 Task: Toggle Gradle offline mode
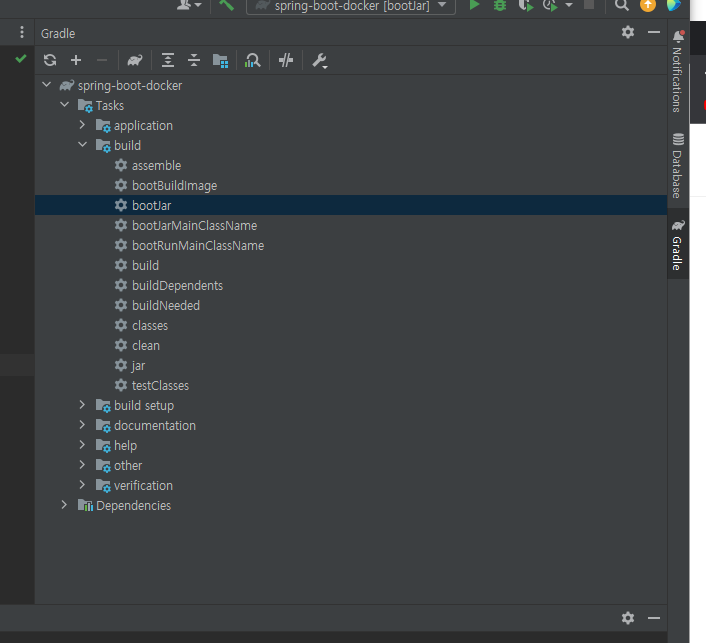[x=286, y=60]
